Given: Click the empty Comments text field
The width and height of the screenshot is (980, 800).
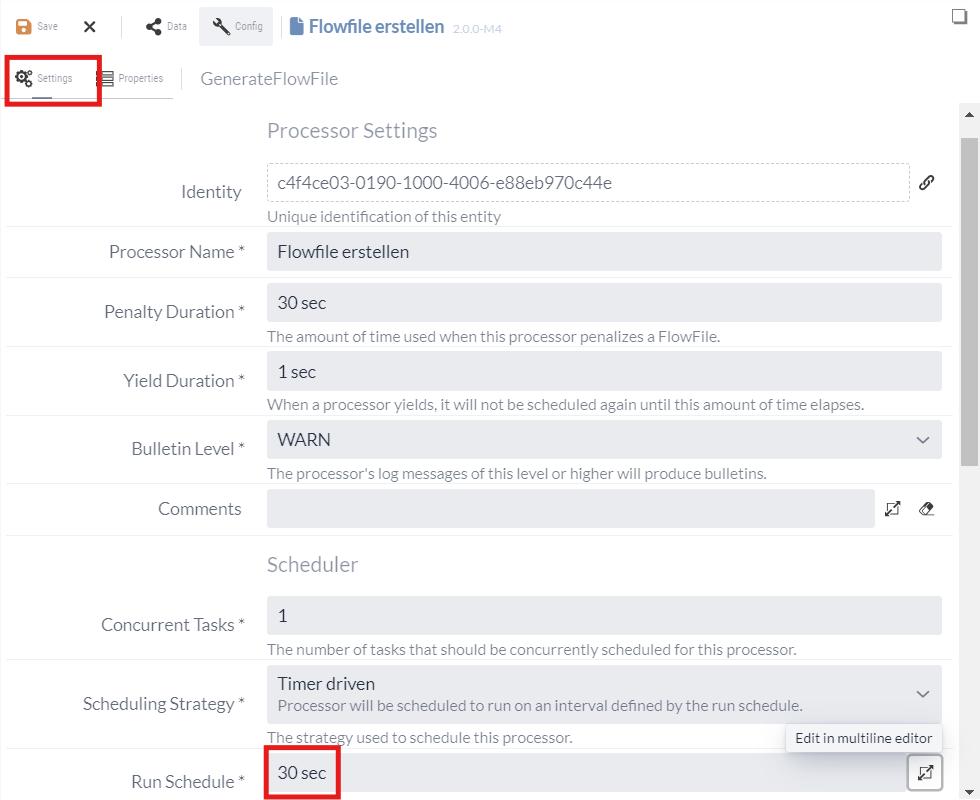Looking at the screenshot, I should point(570,509).
